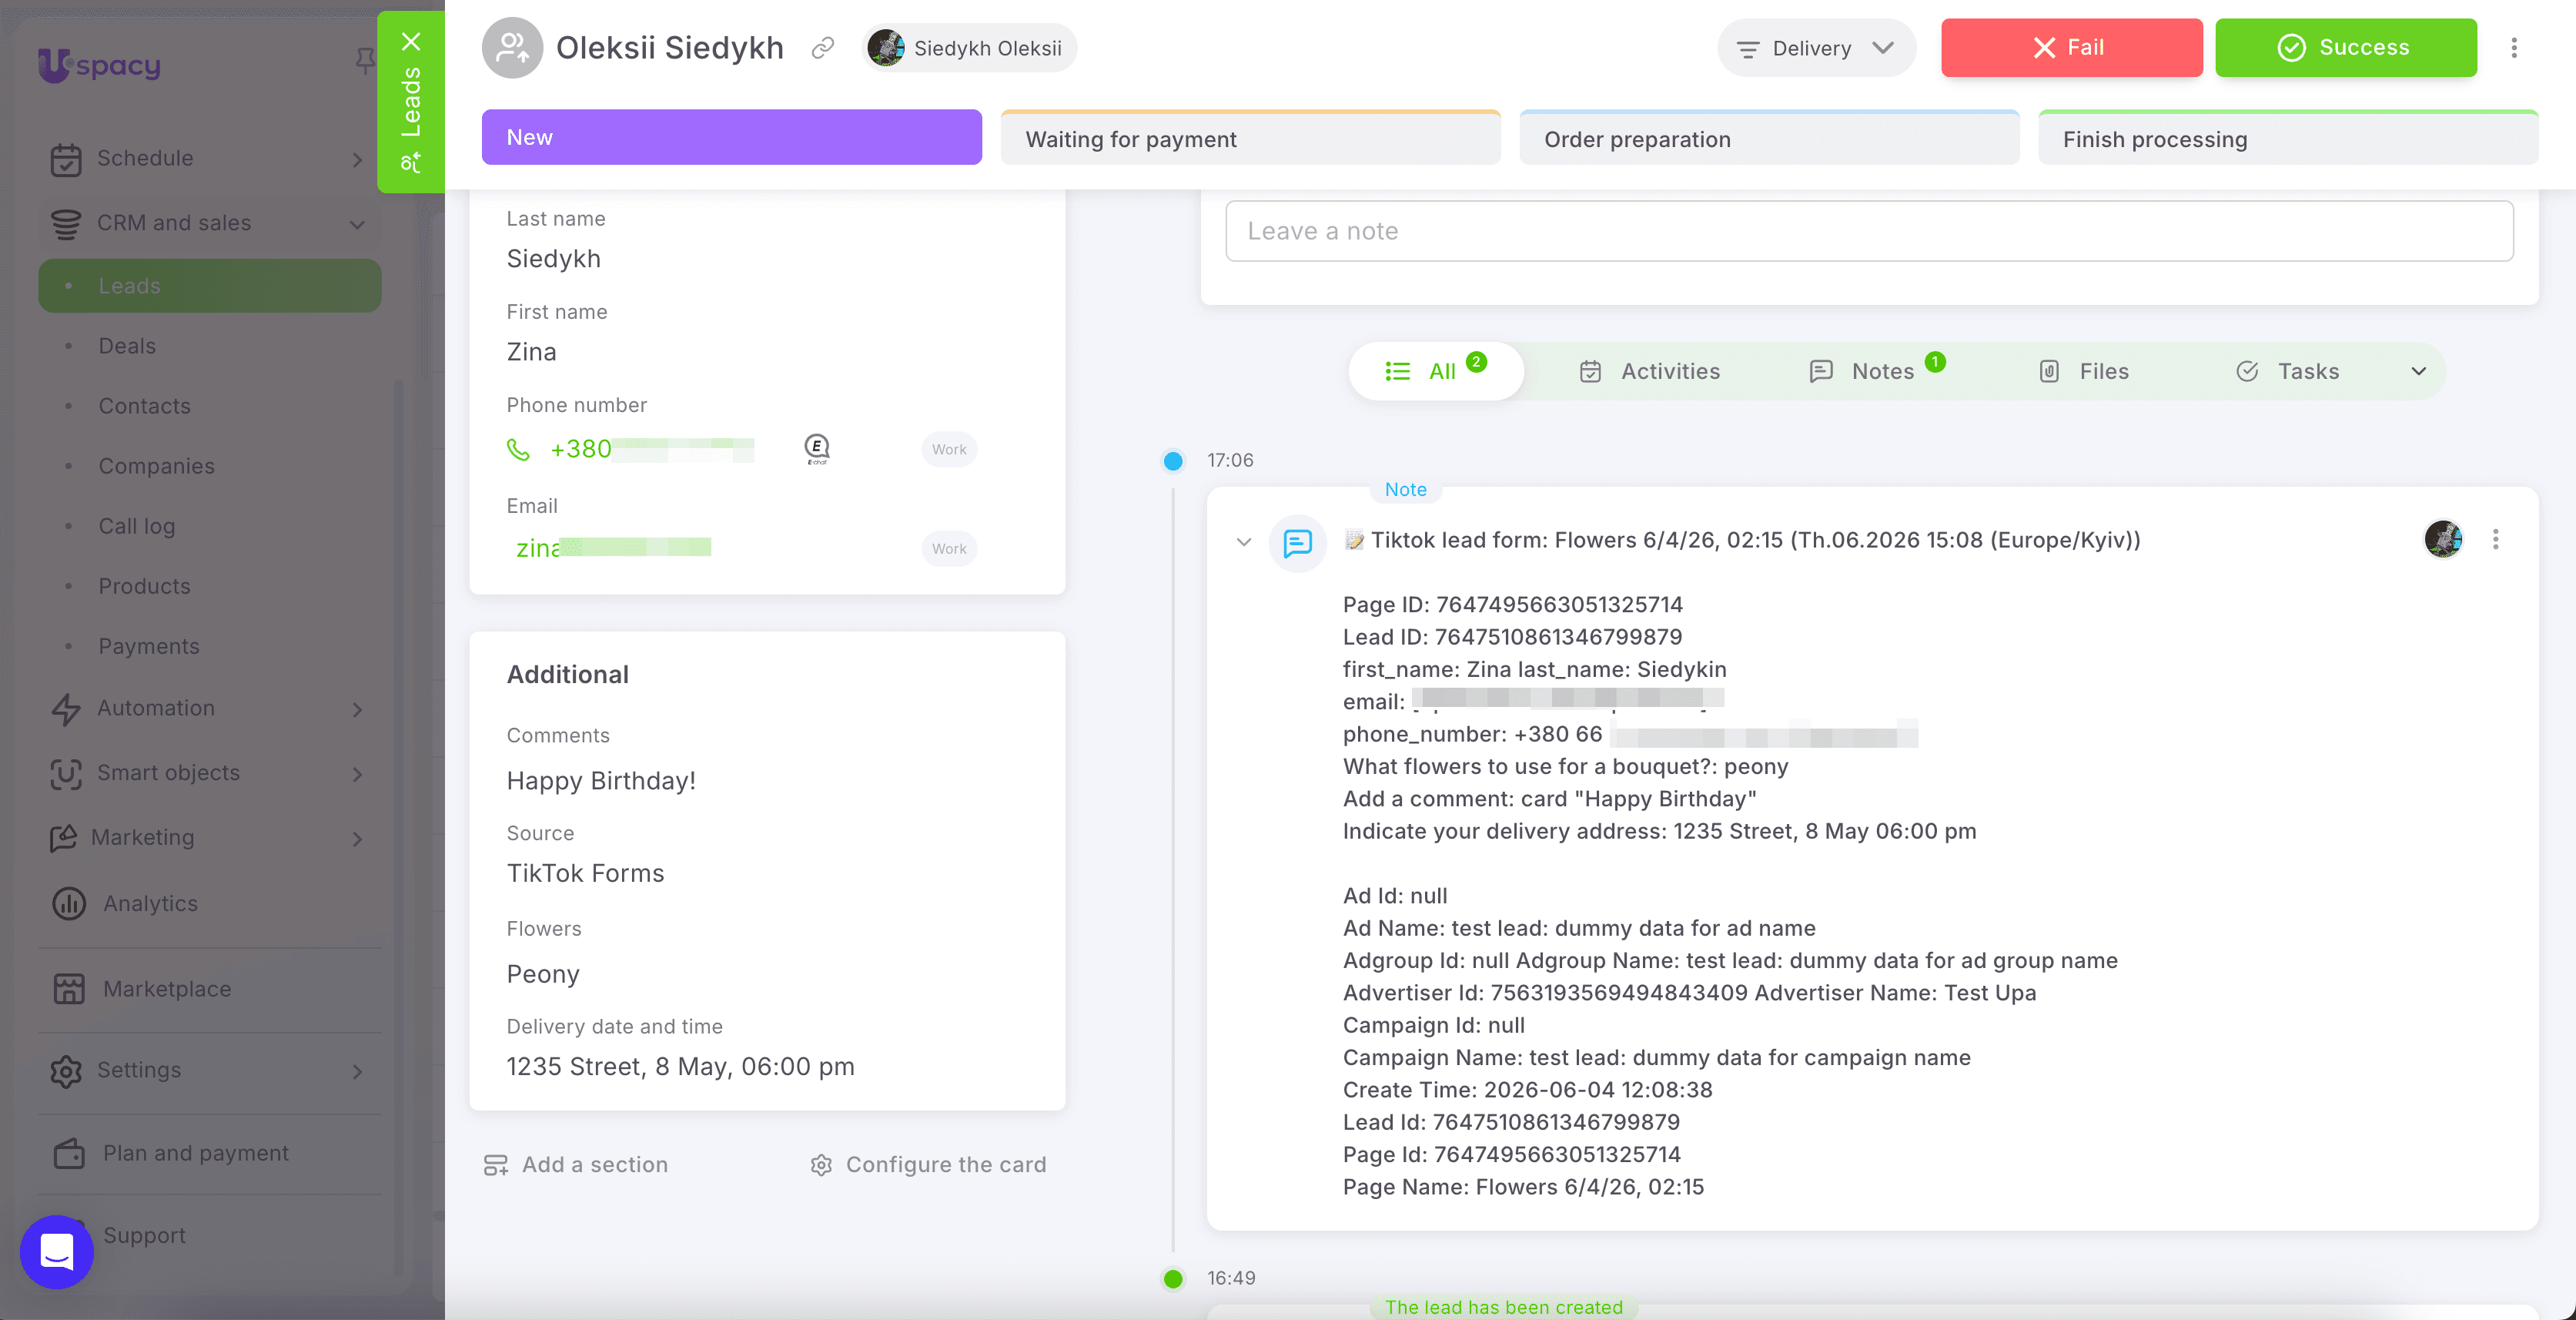
Task: Open Products in the sidebar
Action: coord(145,586)
